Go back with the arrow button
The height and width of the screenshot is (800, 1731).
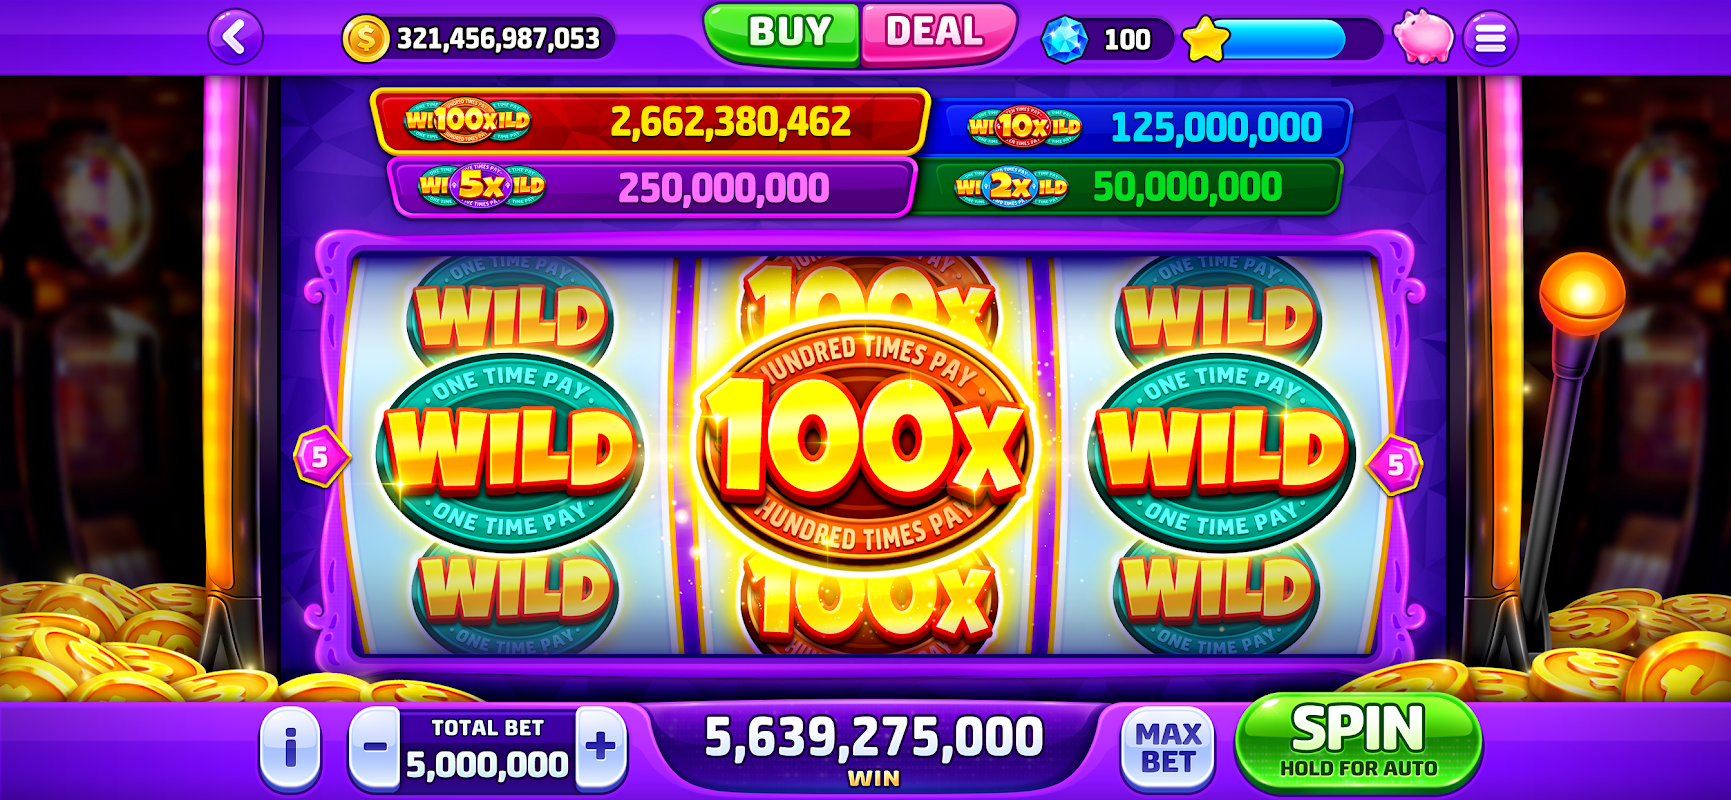point(235,38)
